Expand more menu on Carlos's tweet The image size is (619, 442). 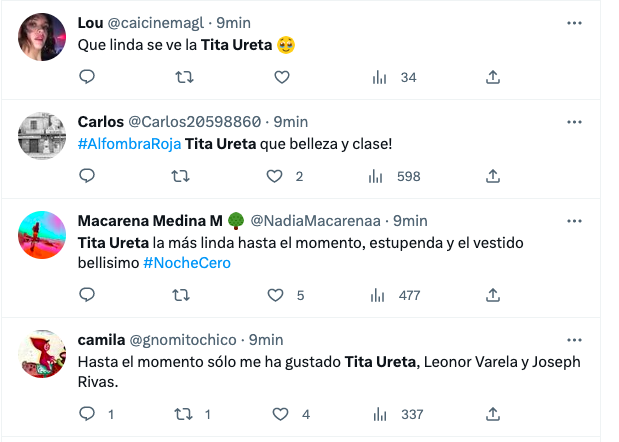[574, 122]
